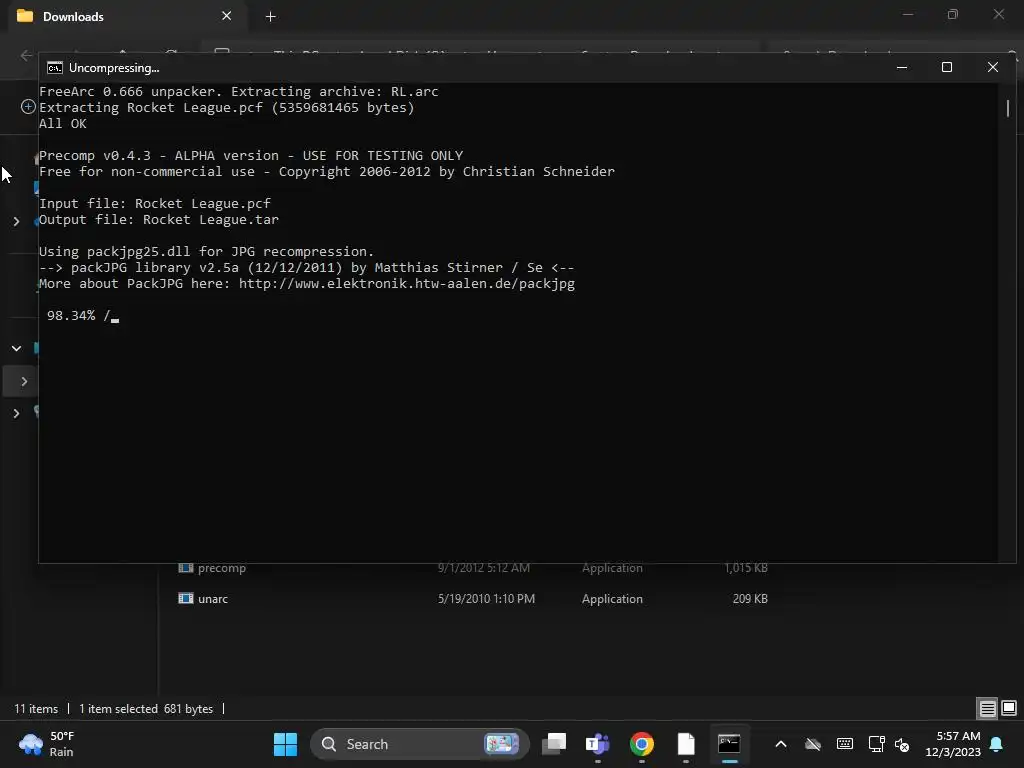Click the Downloads folder icon in tab

(x=25, y=16)
